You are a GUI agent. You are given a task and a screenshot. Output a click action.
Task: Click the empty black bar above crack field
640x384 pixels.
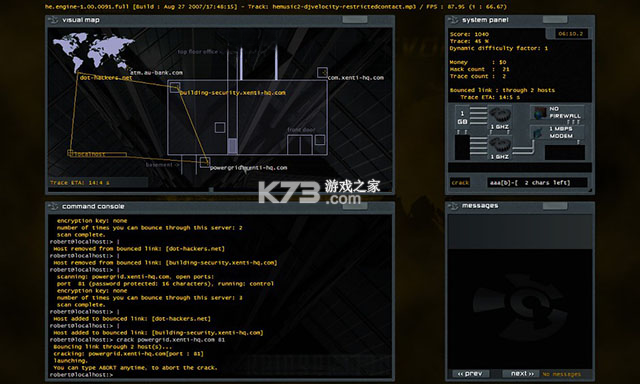pyautogui.click(x=520, y=167)
